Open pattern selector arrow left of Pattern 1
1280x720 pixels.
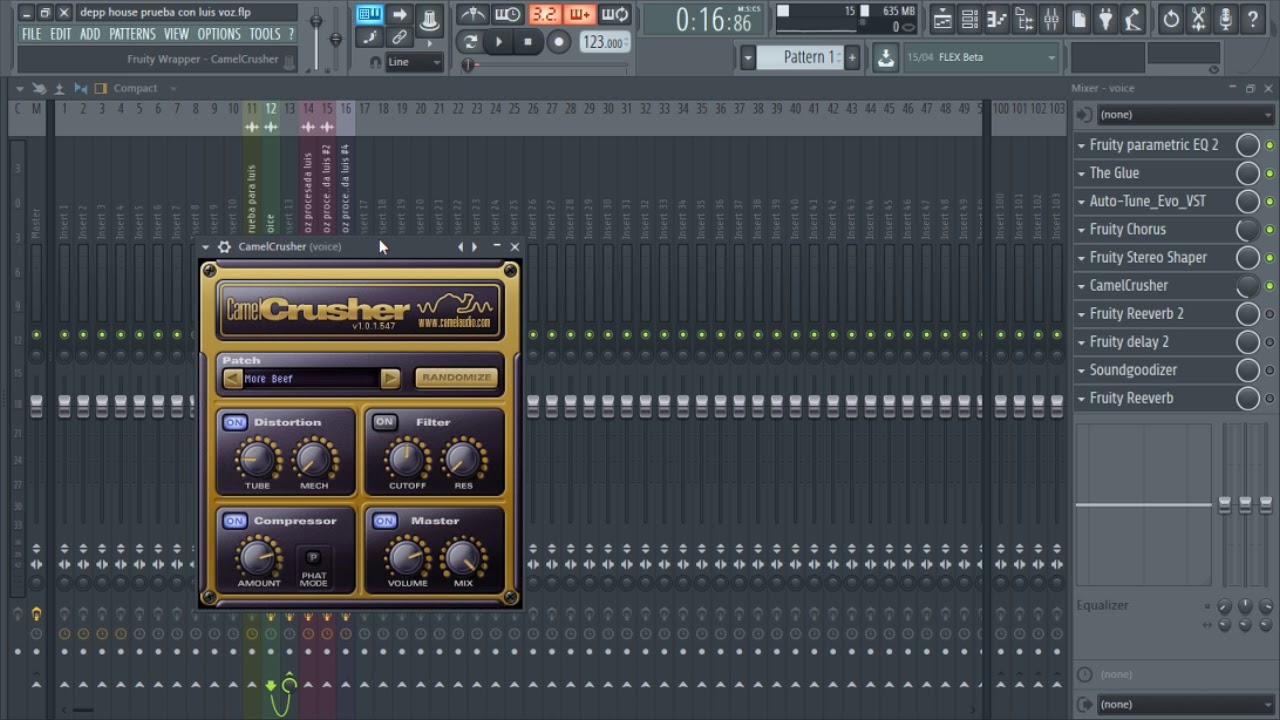click(747, 58)
